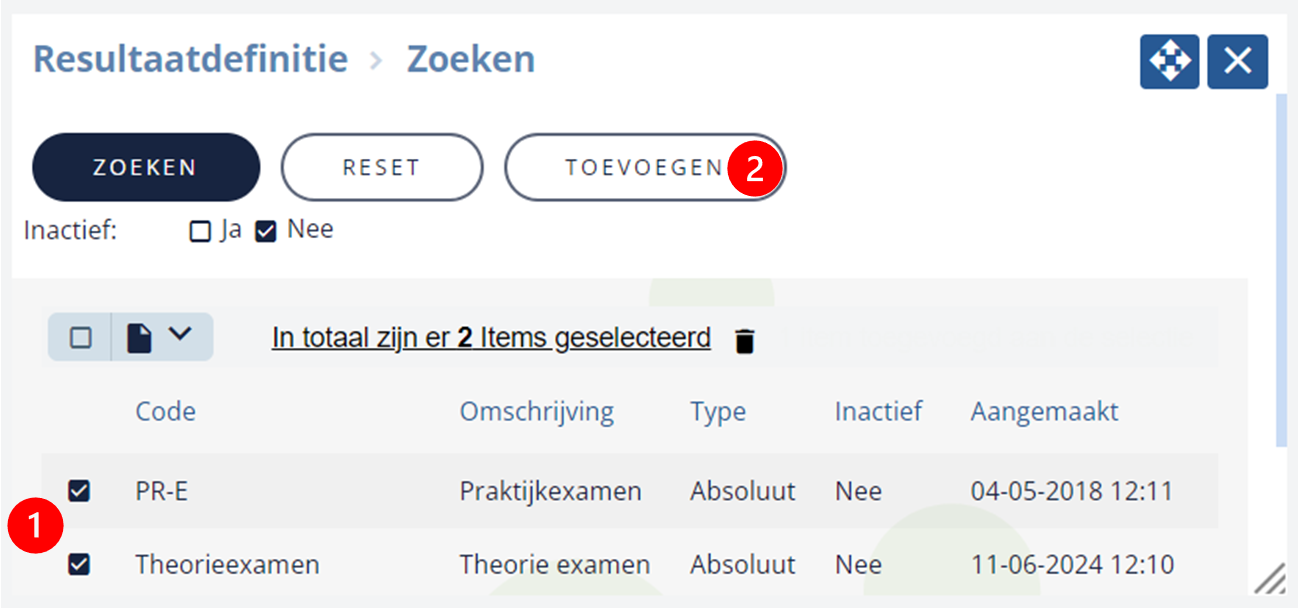This screenshot has height=608, width=1298.
Task: Click the Zoeken button
Action: 146,168
